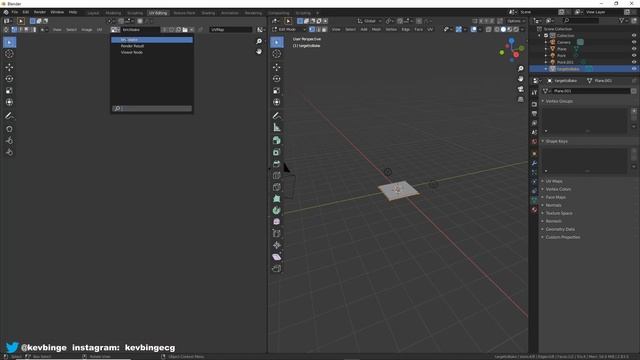Select the Knife tool
Image resolution: width=640 pixels, height=360 pixels.
[277, 187]
